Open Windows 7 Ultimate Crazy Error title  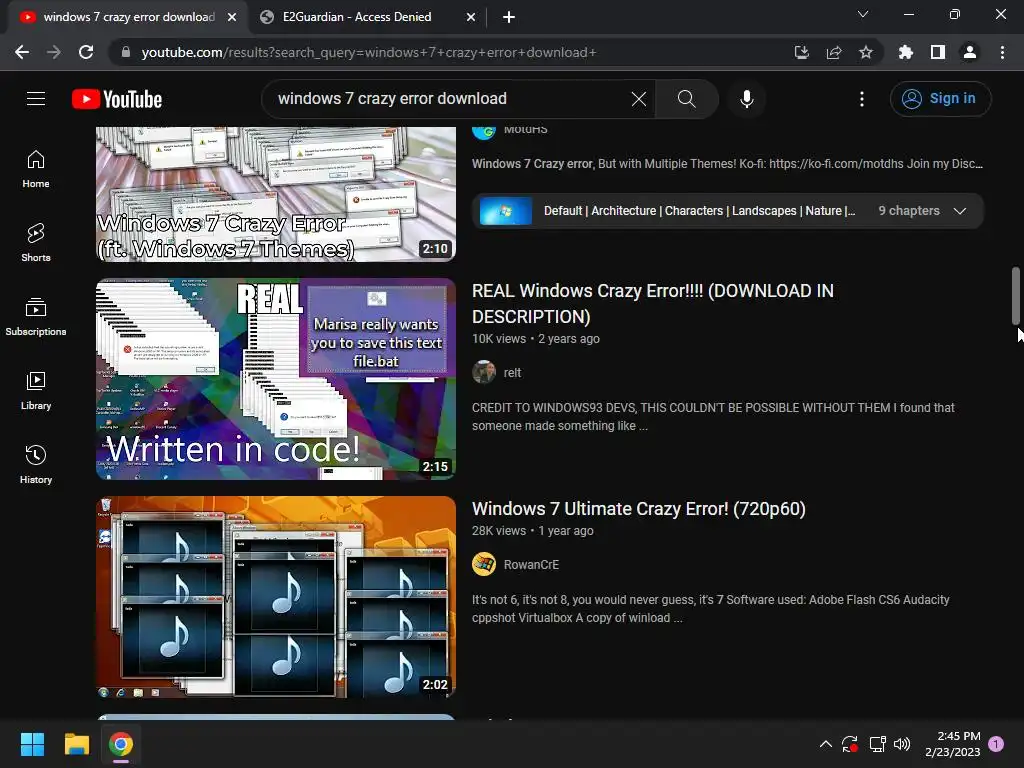(x=639, y=509)
